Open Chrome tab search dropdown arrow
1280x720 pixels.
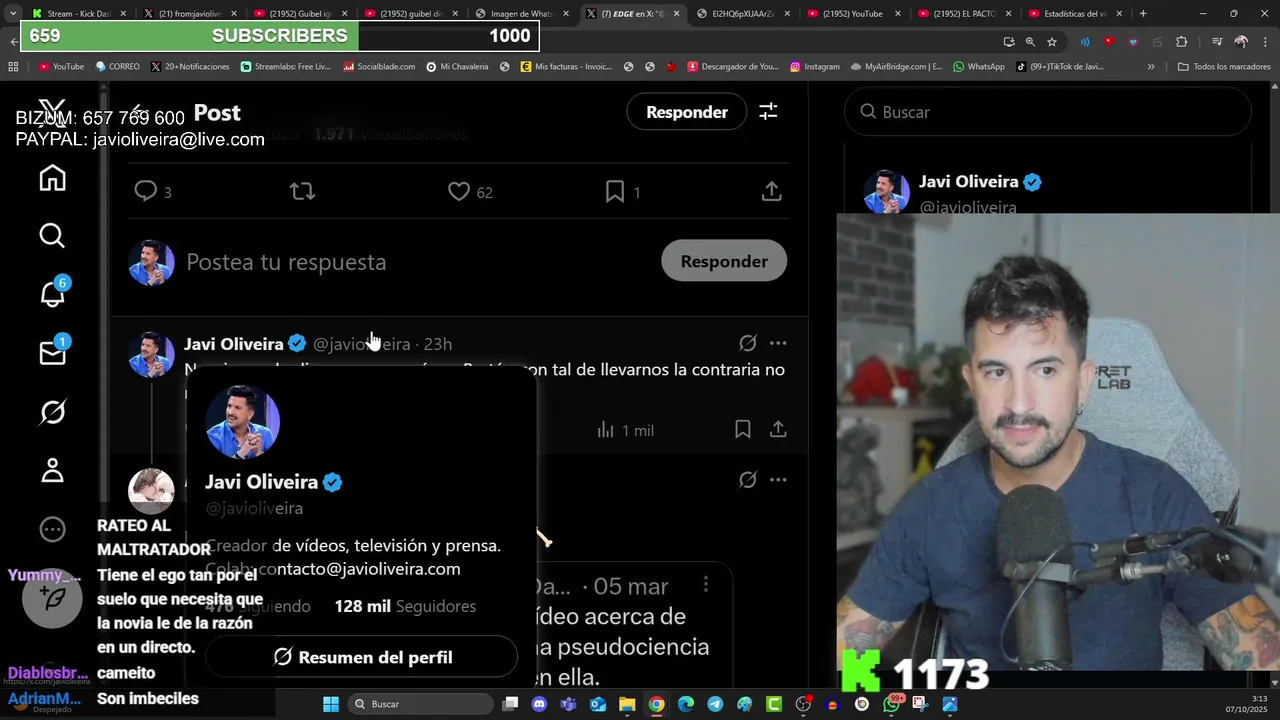(x=13, y=13)
